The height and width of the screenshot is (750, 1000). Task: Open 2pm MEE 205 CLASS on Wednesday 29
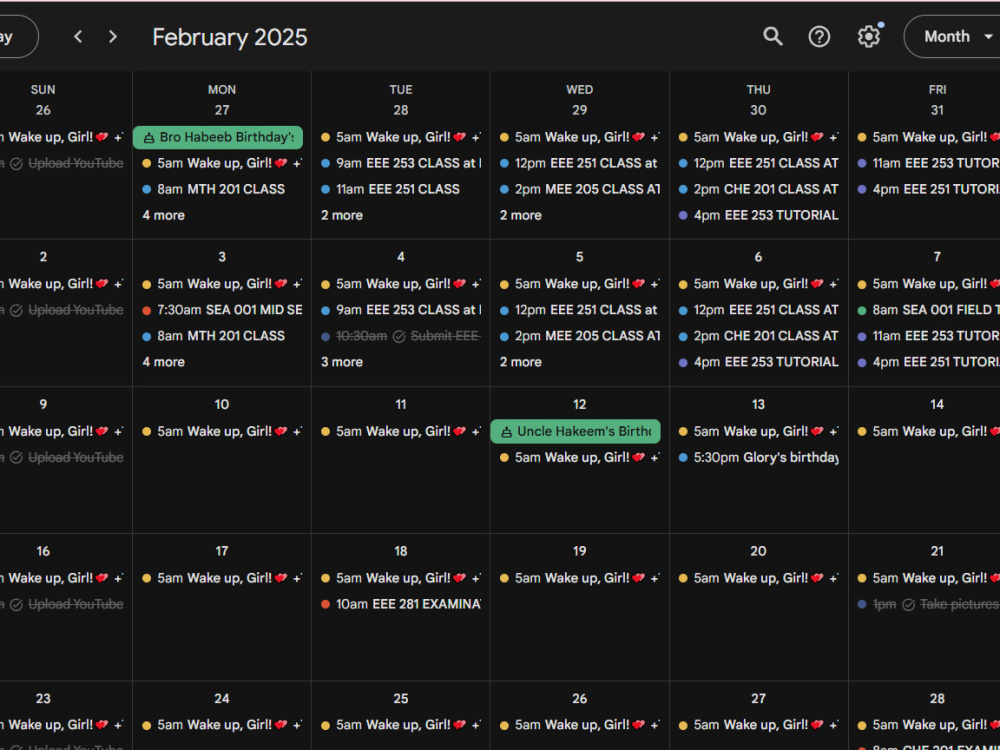click(578, 189)
